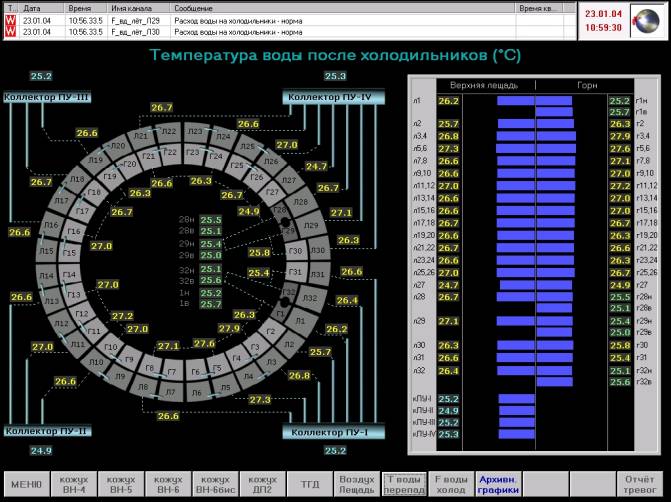Screen dimensions: 671x502
Task: Click the alarm icon of the Л30 row
Action: 11,31
